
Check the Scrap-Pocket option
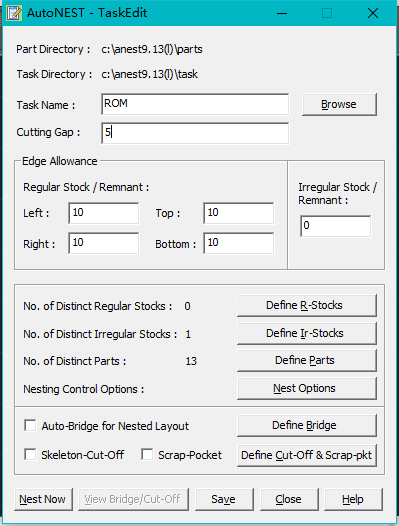(147, 455)
